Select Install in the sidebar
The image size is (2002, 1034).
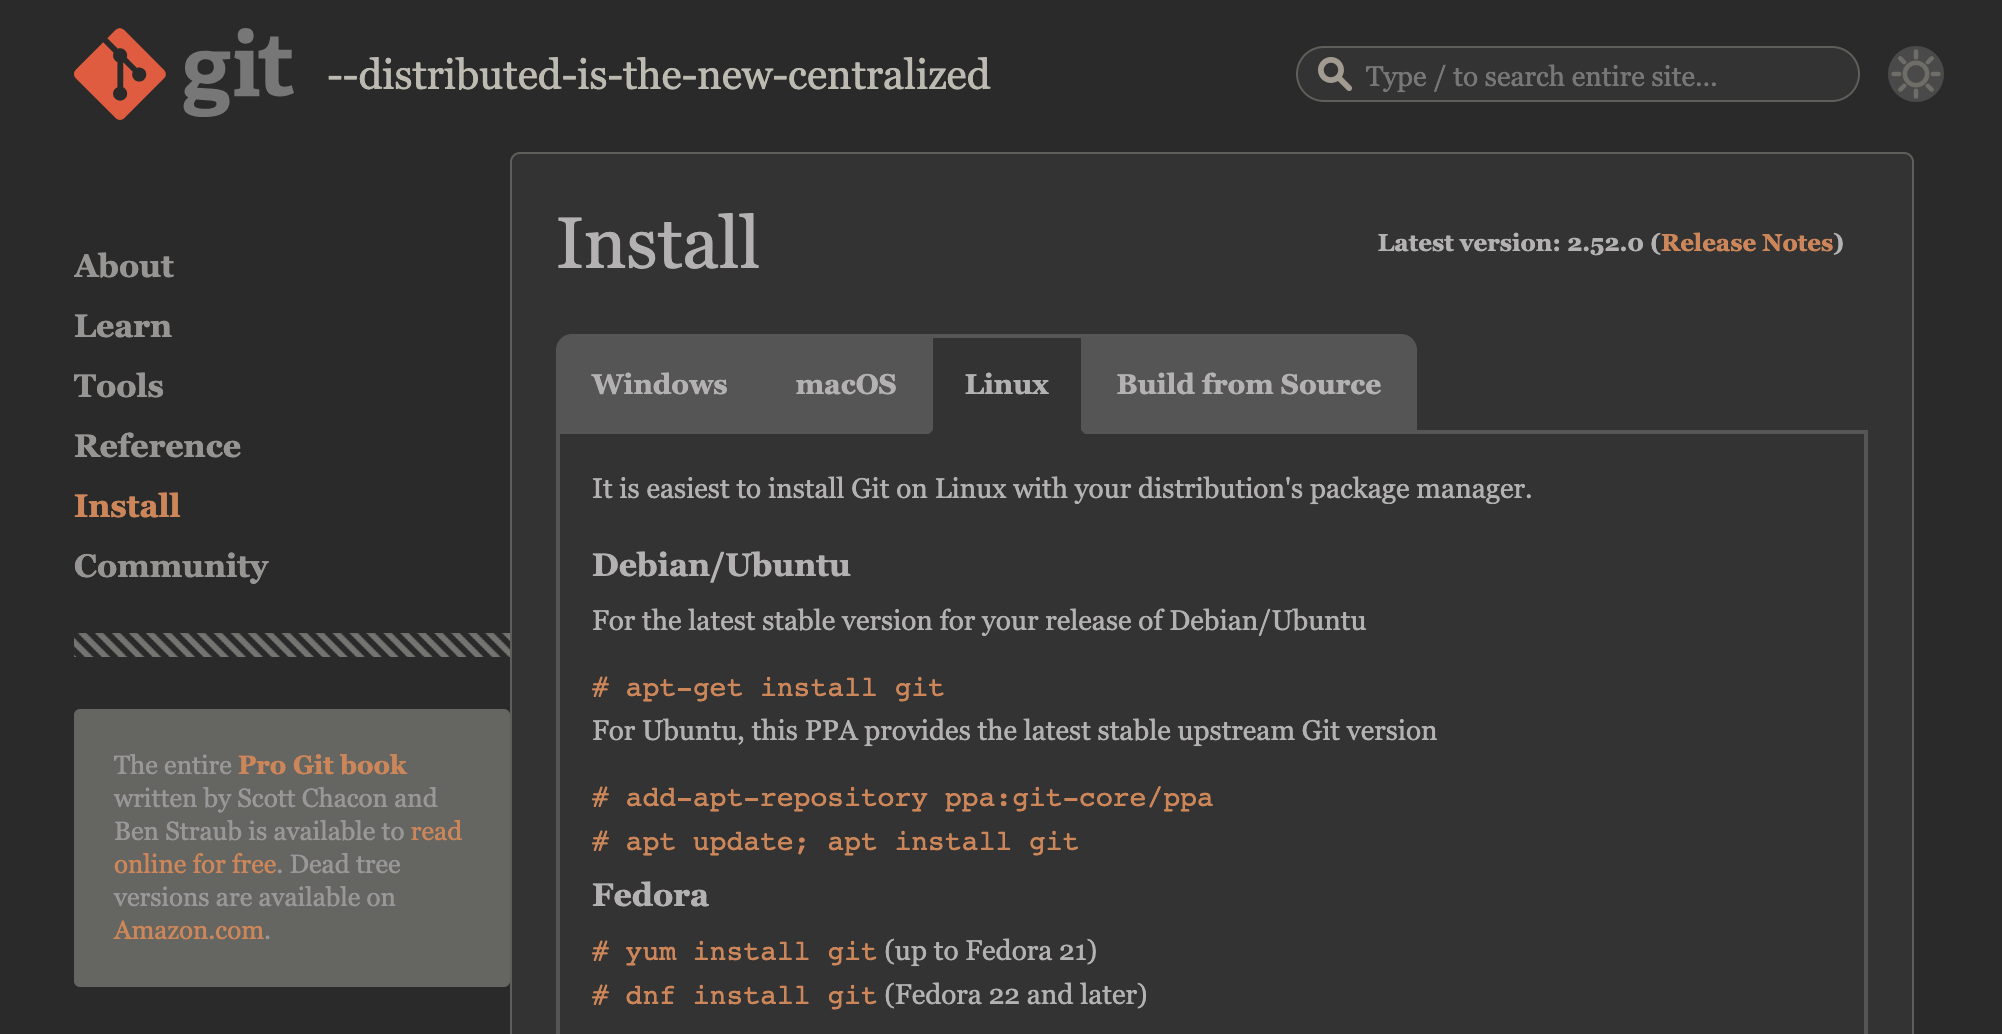(127, 506)
